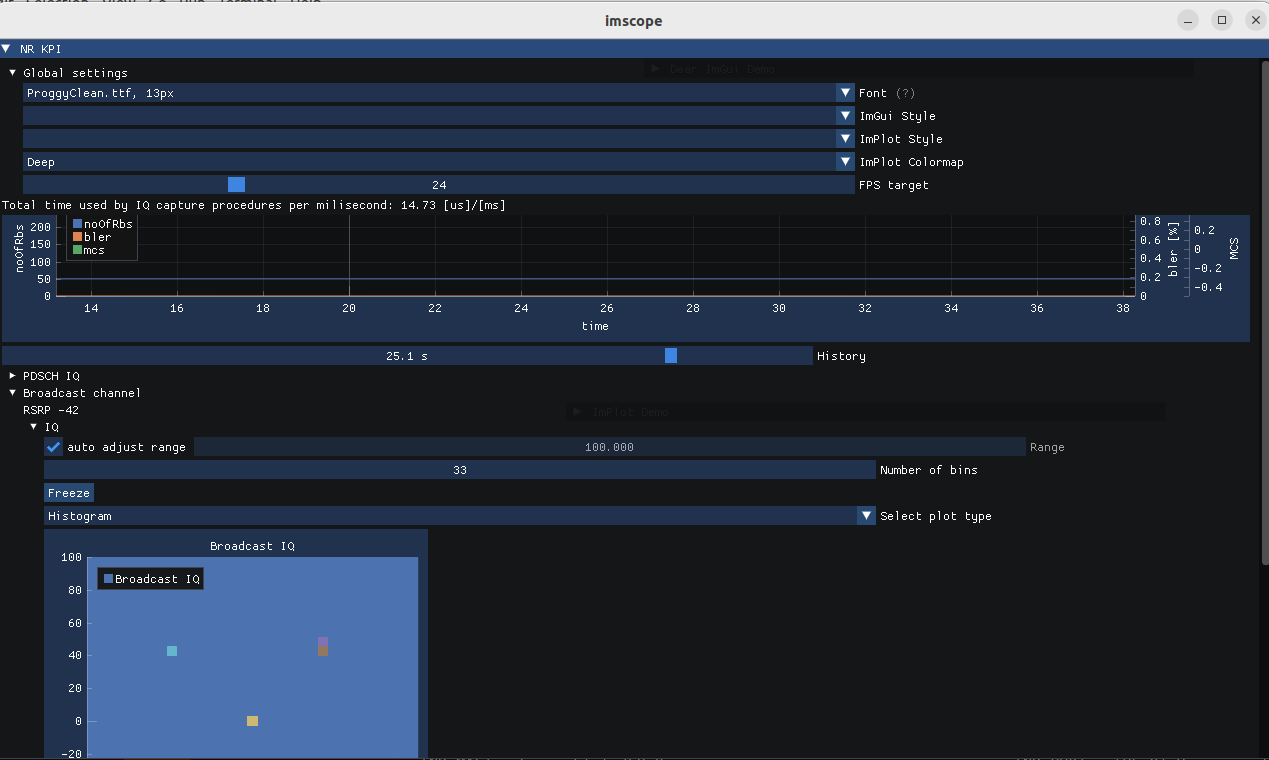Click FPS target slider handle
This screenshot has height=760, width=1269.
pyautogui.click(x=236, y=185)
